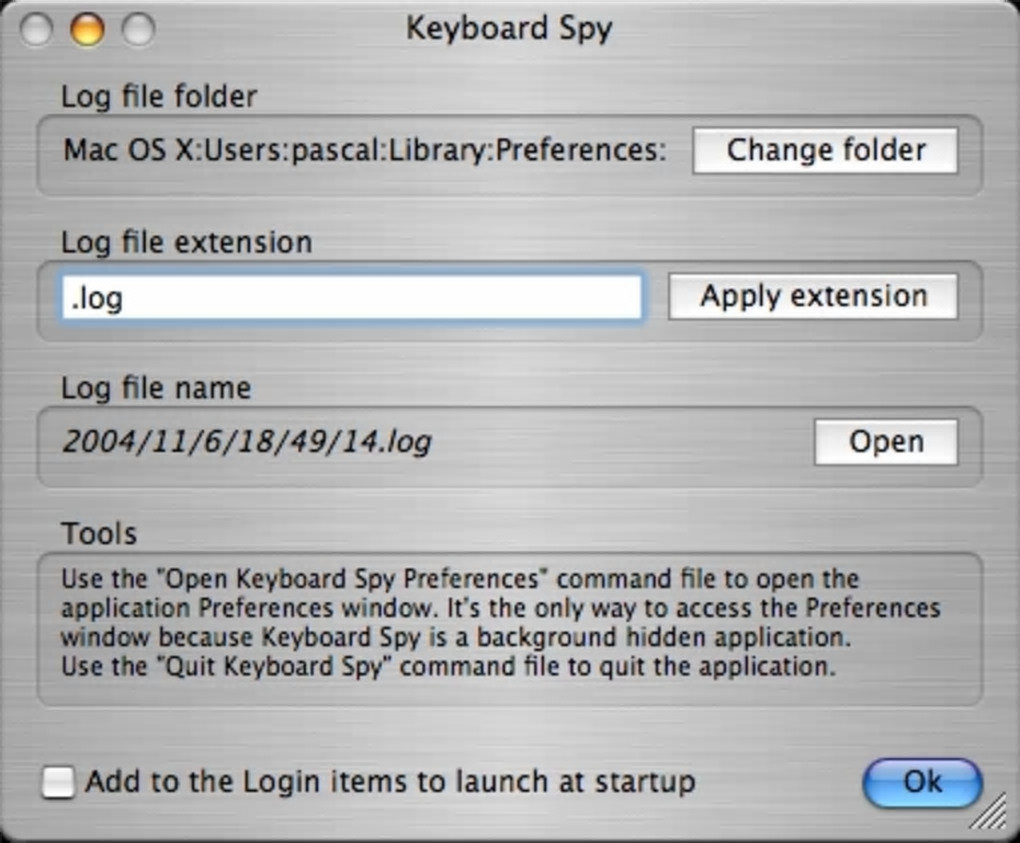Focus the .log extension text field

click(351, 298)
